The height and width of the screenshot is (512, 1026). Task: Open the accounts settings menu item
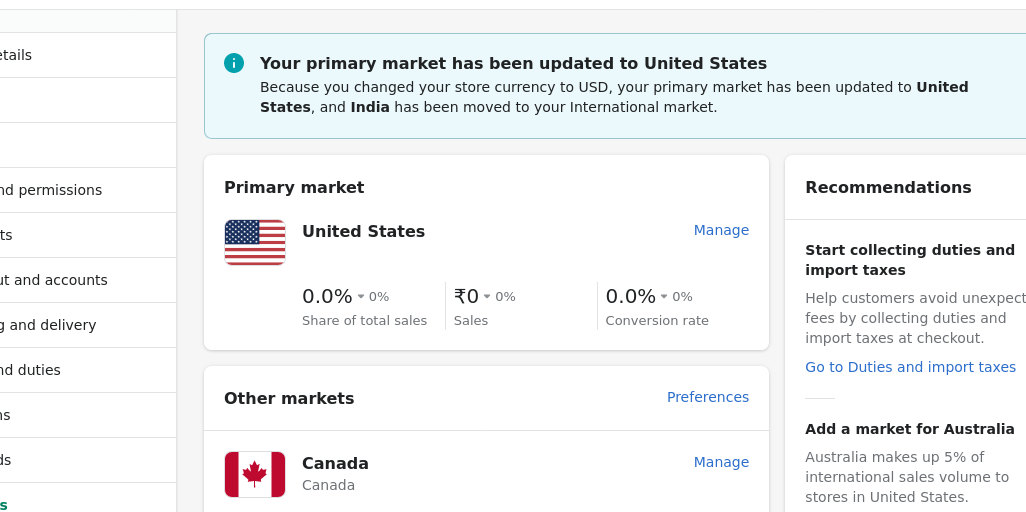54,280
